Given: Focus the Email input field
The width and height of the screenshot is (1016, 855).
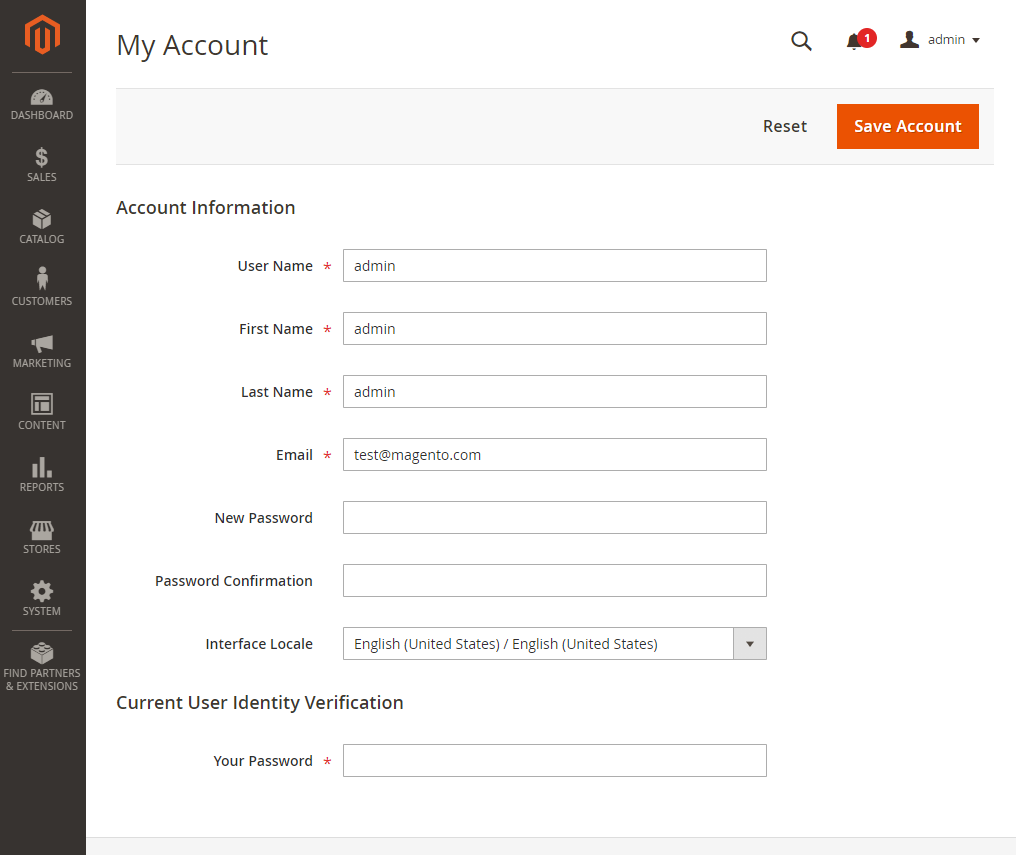Looking at the screenshot, I should pyautogui.click(x=554, y=455).
